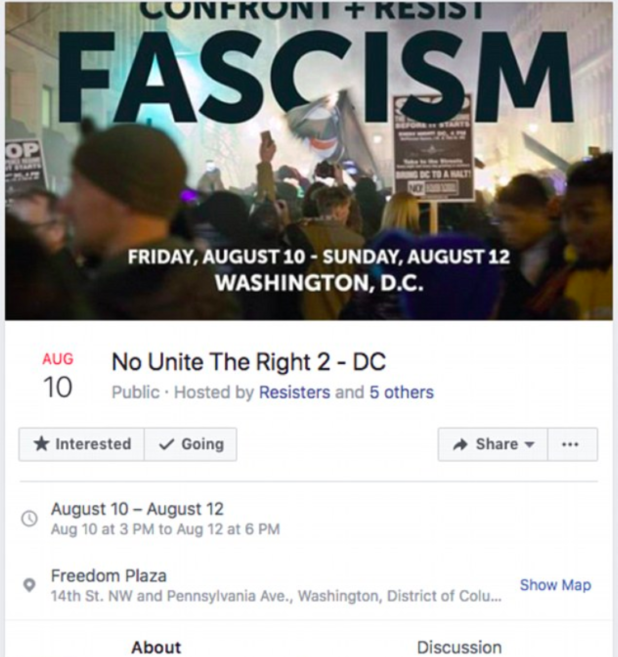Viewport: 618px width, 657px height.
Task: Switch to the Discussion tab
Action: [459, 647]
